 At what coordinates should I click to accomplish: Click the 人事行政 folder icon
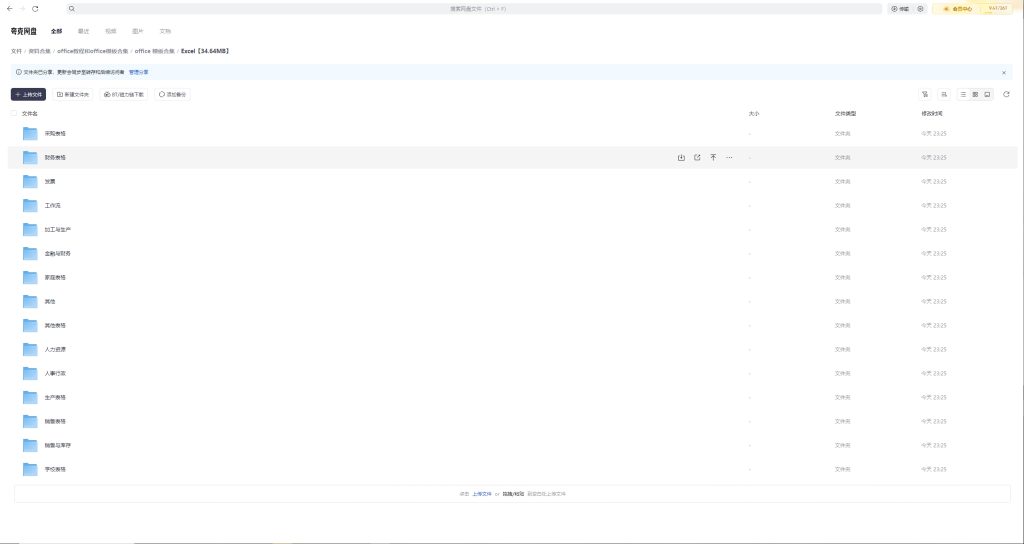coord(30,374)
